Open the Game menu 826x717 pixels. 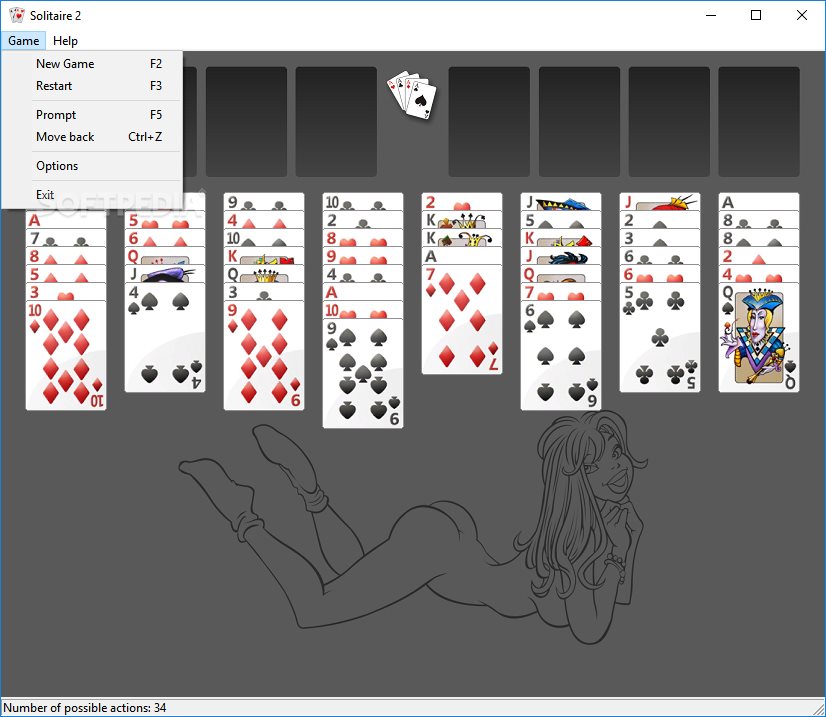23,41
